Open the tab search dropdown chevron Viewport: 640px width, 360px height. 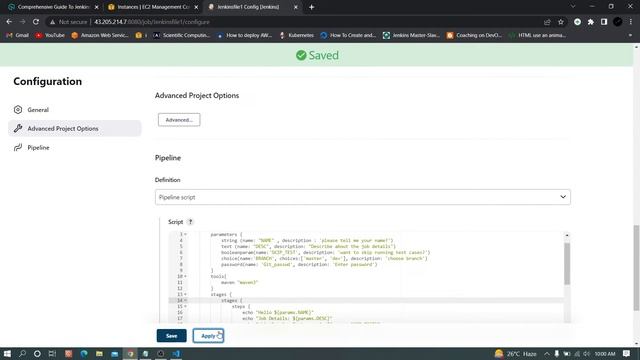click(573, 7)
